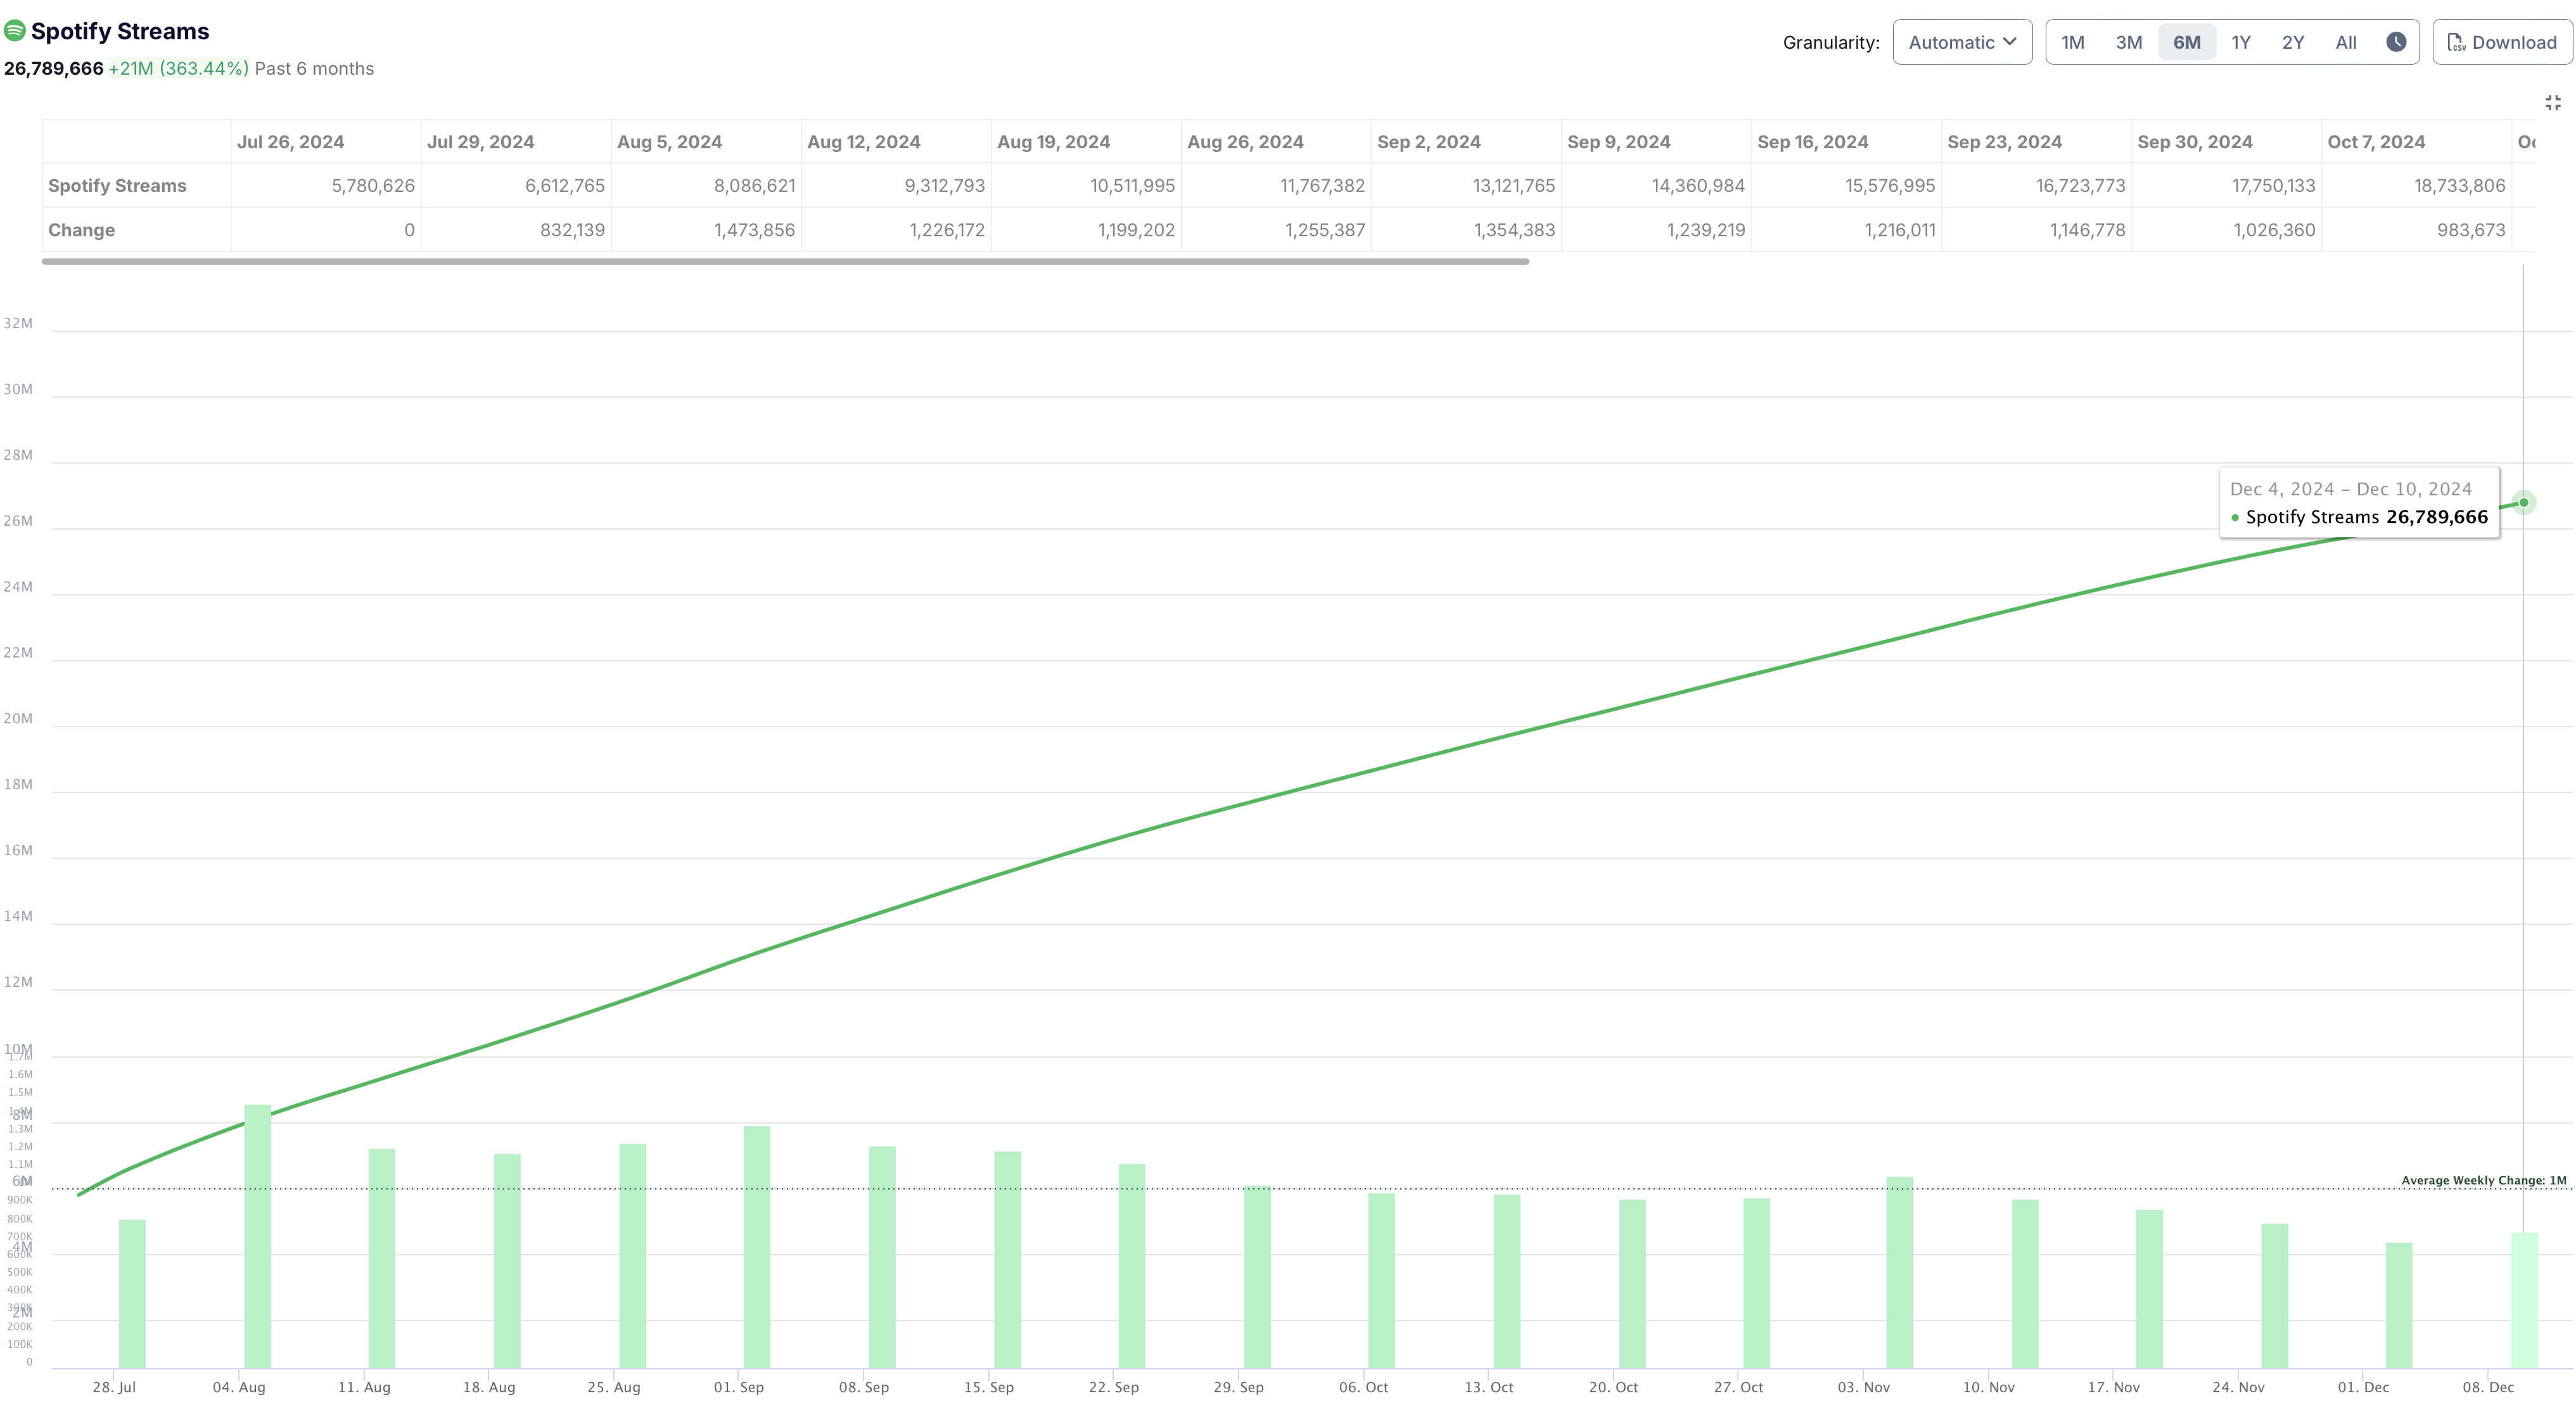Click the weekly change bar above 03. Nov
Viewport: 2576px width, 1415px height.
coord(1899,1272)
